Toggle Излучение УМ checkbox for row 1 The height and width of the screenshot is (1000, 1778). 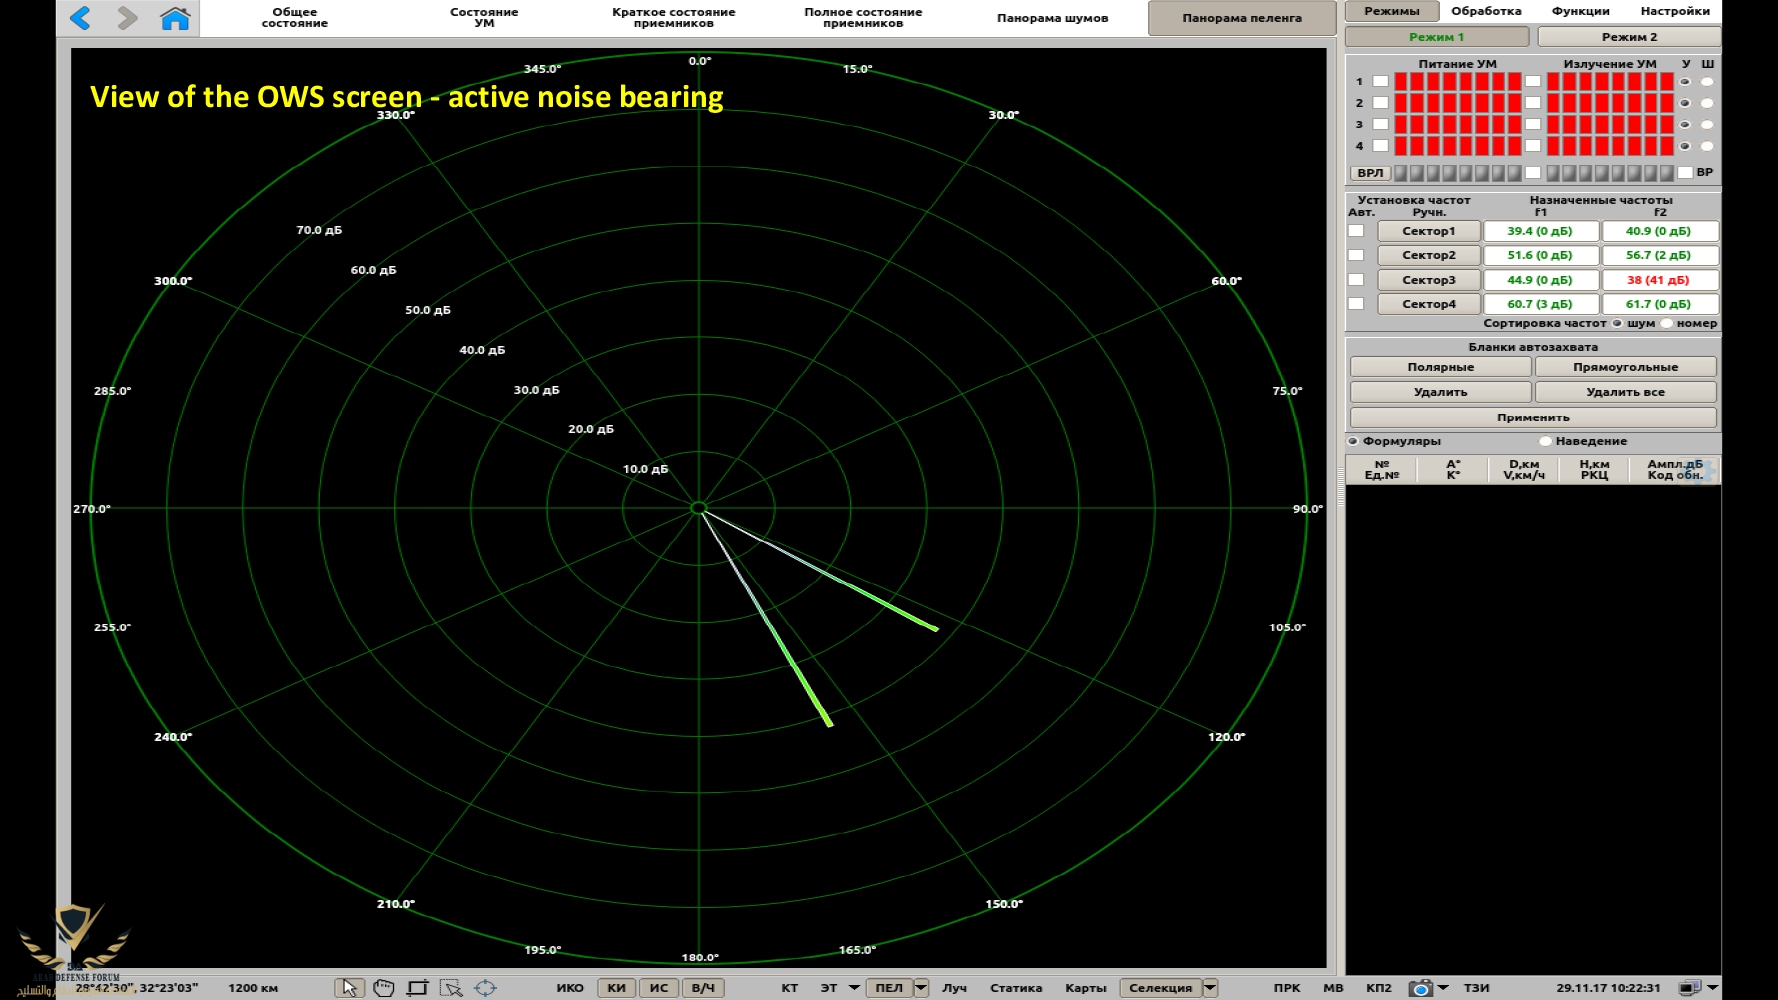pos(1533,81)
